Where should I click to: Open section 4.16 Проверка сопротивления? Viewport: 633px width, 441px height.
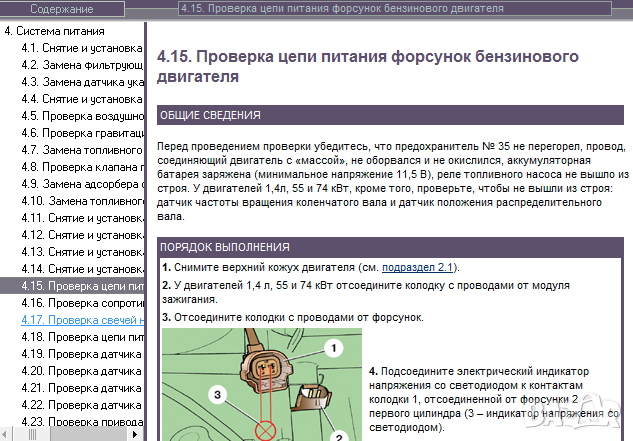(83, 303)
